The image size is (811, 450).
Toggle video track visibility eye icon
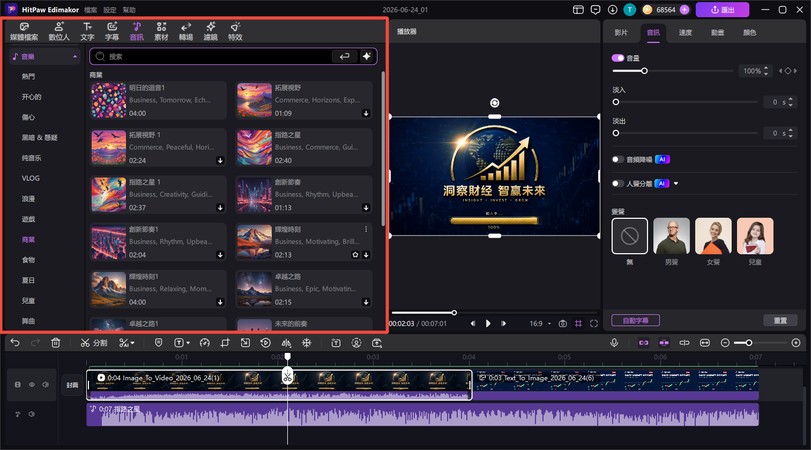tap(32, 385)
